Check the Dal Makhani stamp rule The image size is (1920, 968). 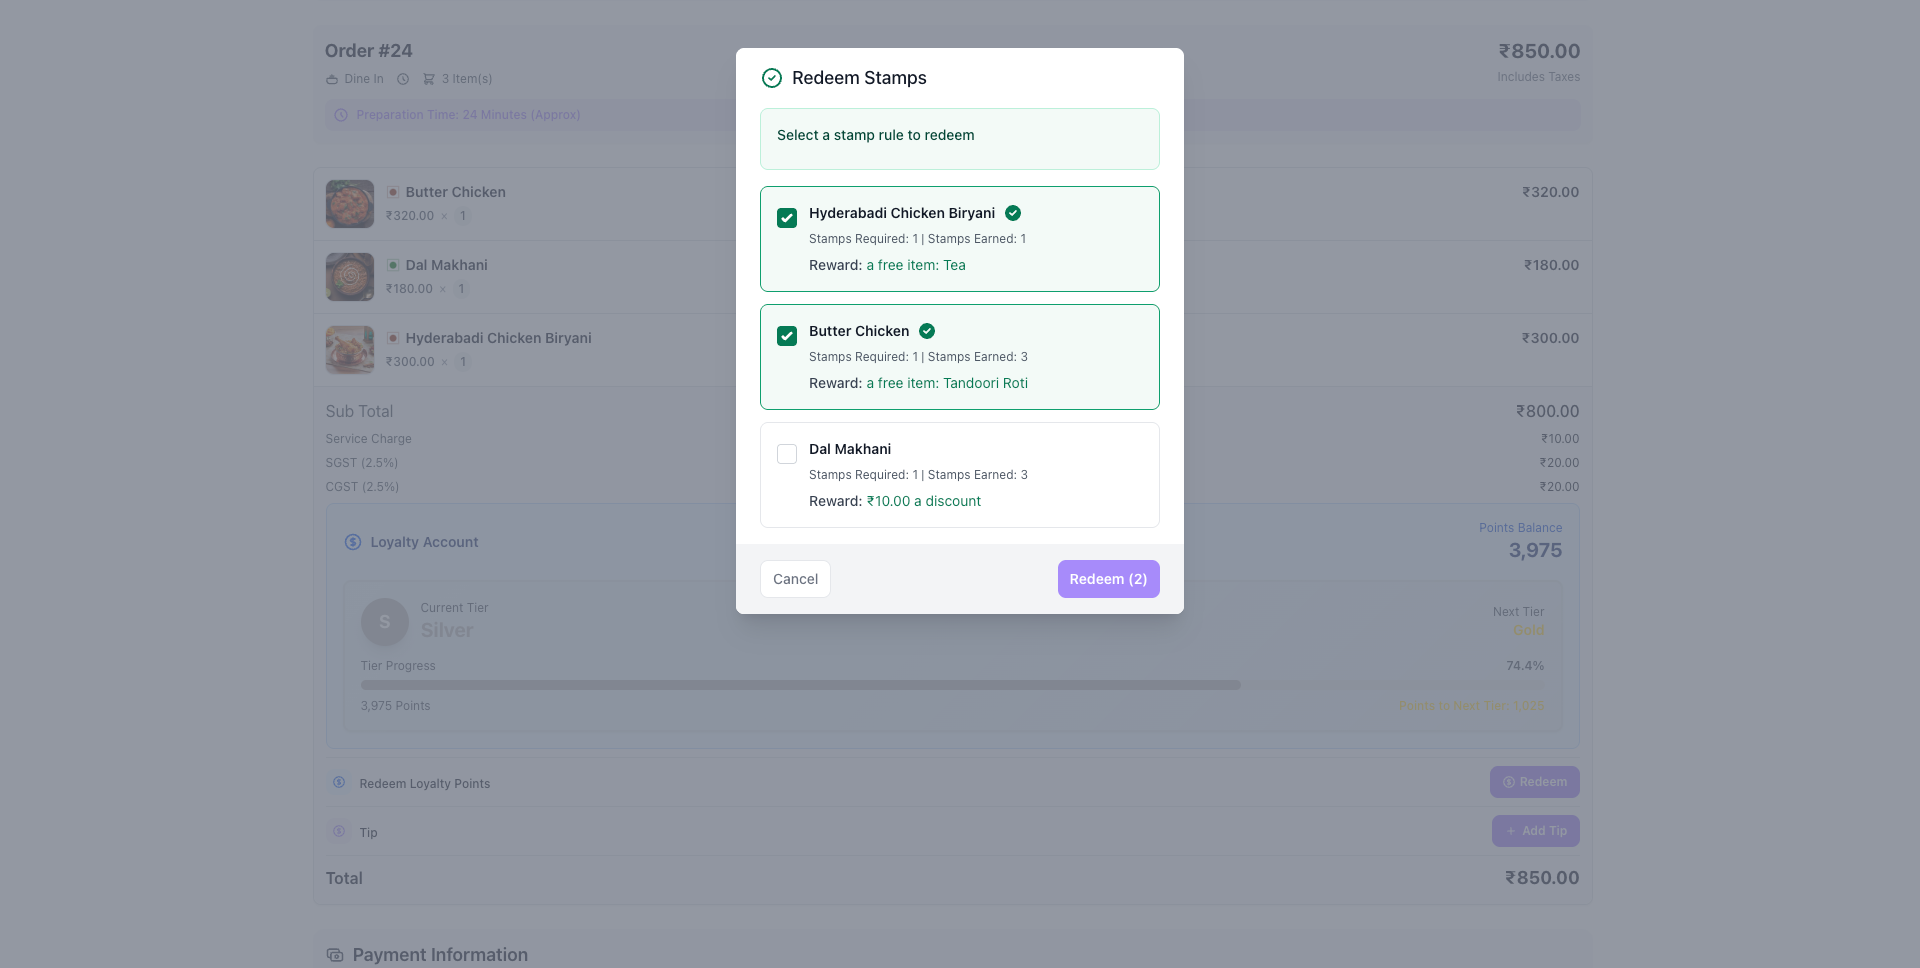pos(787,454)
